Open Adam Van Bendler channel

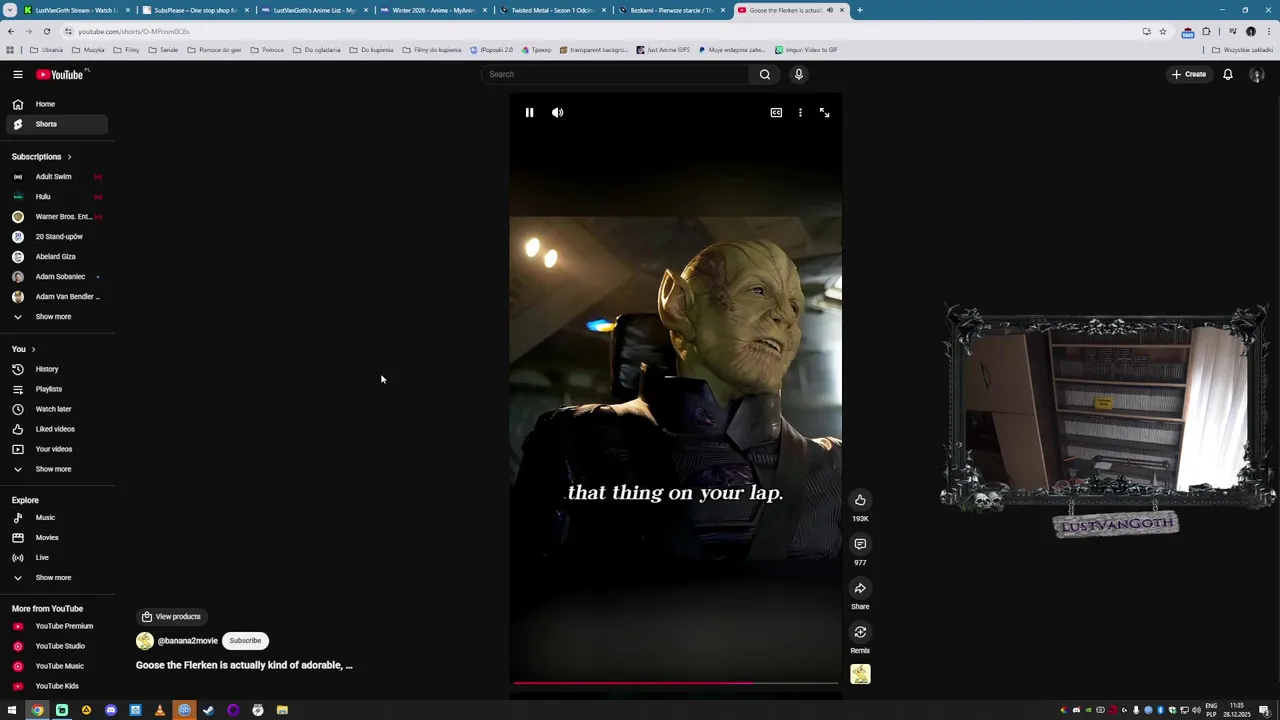pos(55,297)
